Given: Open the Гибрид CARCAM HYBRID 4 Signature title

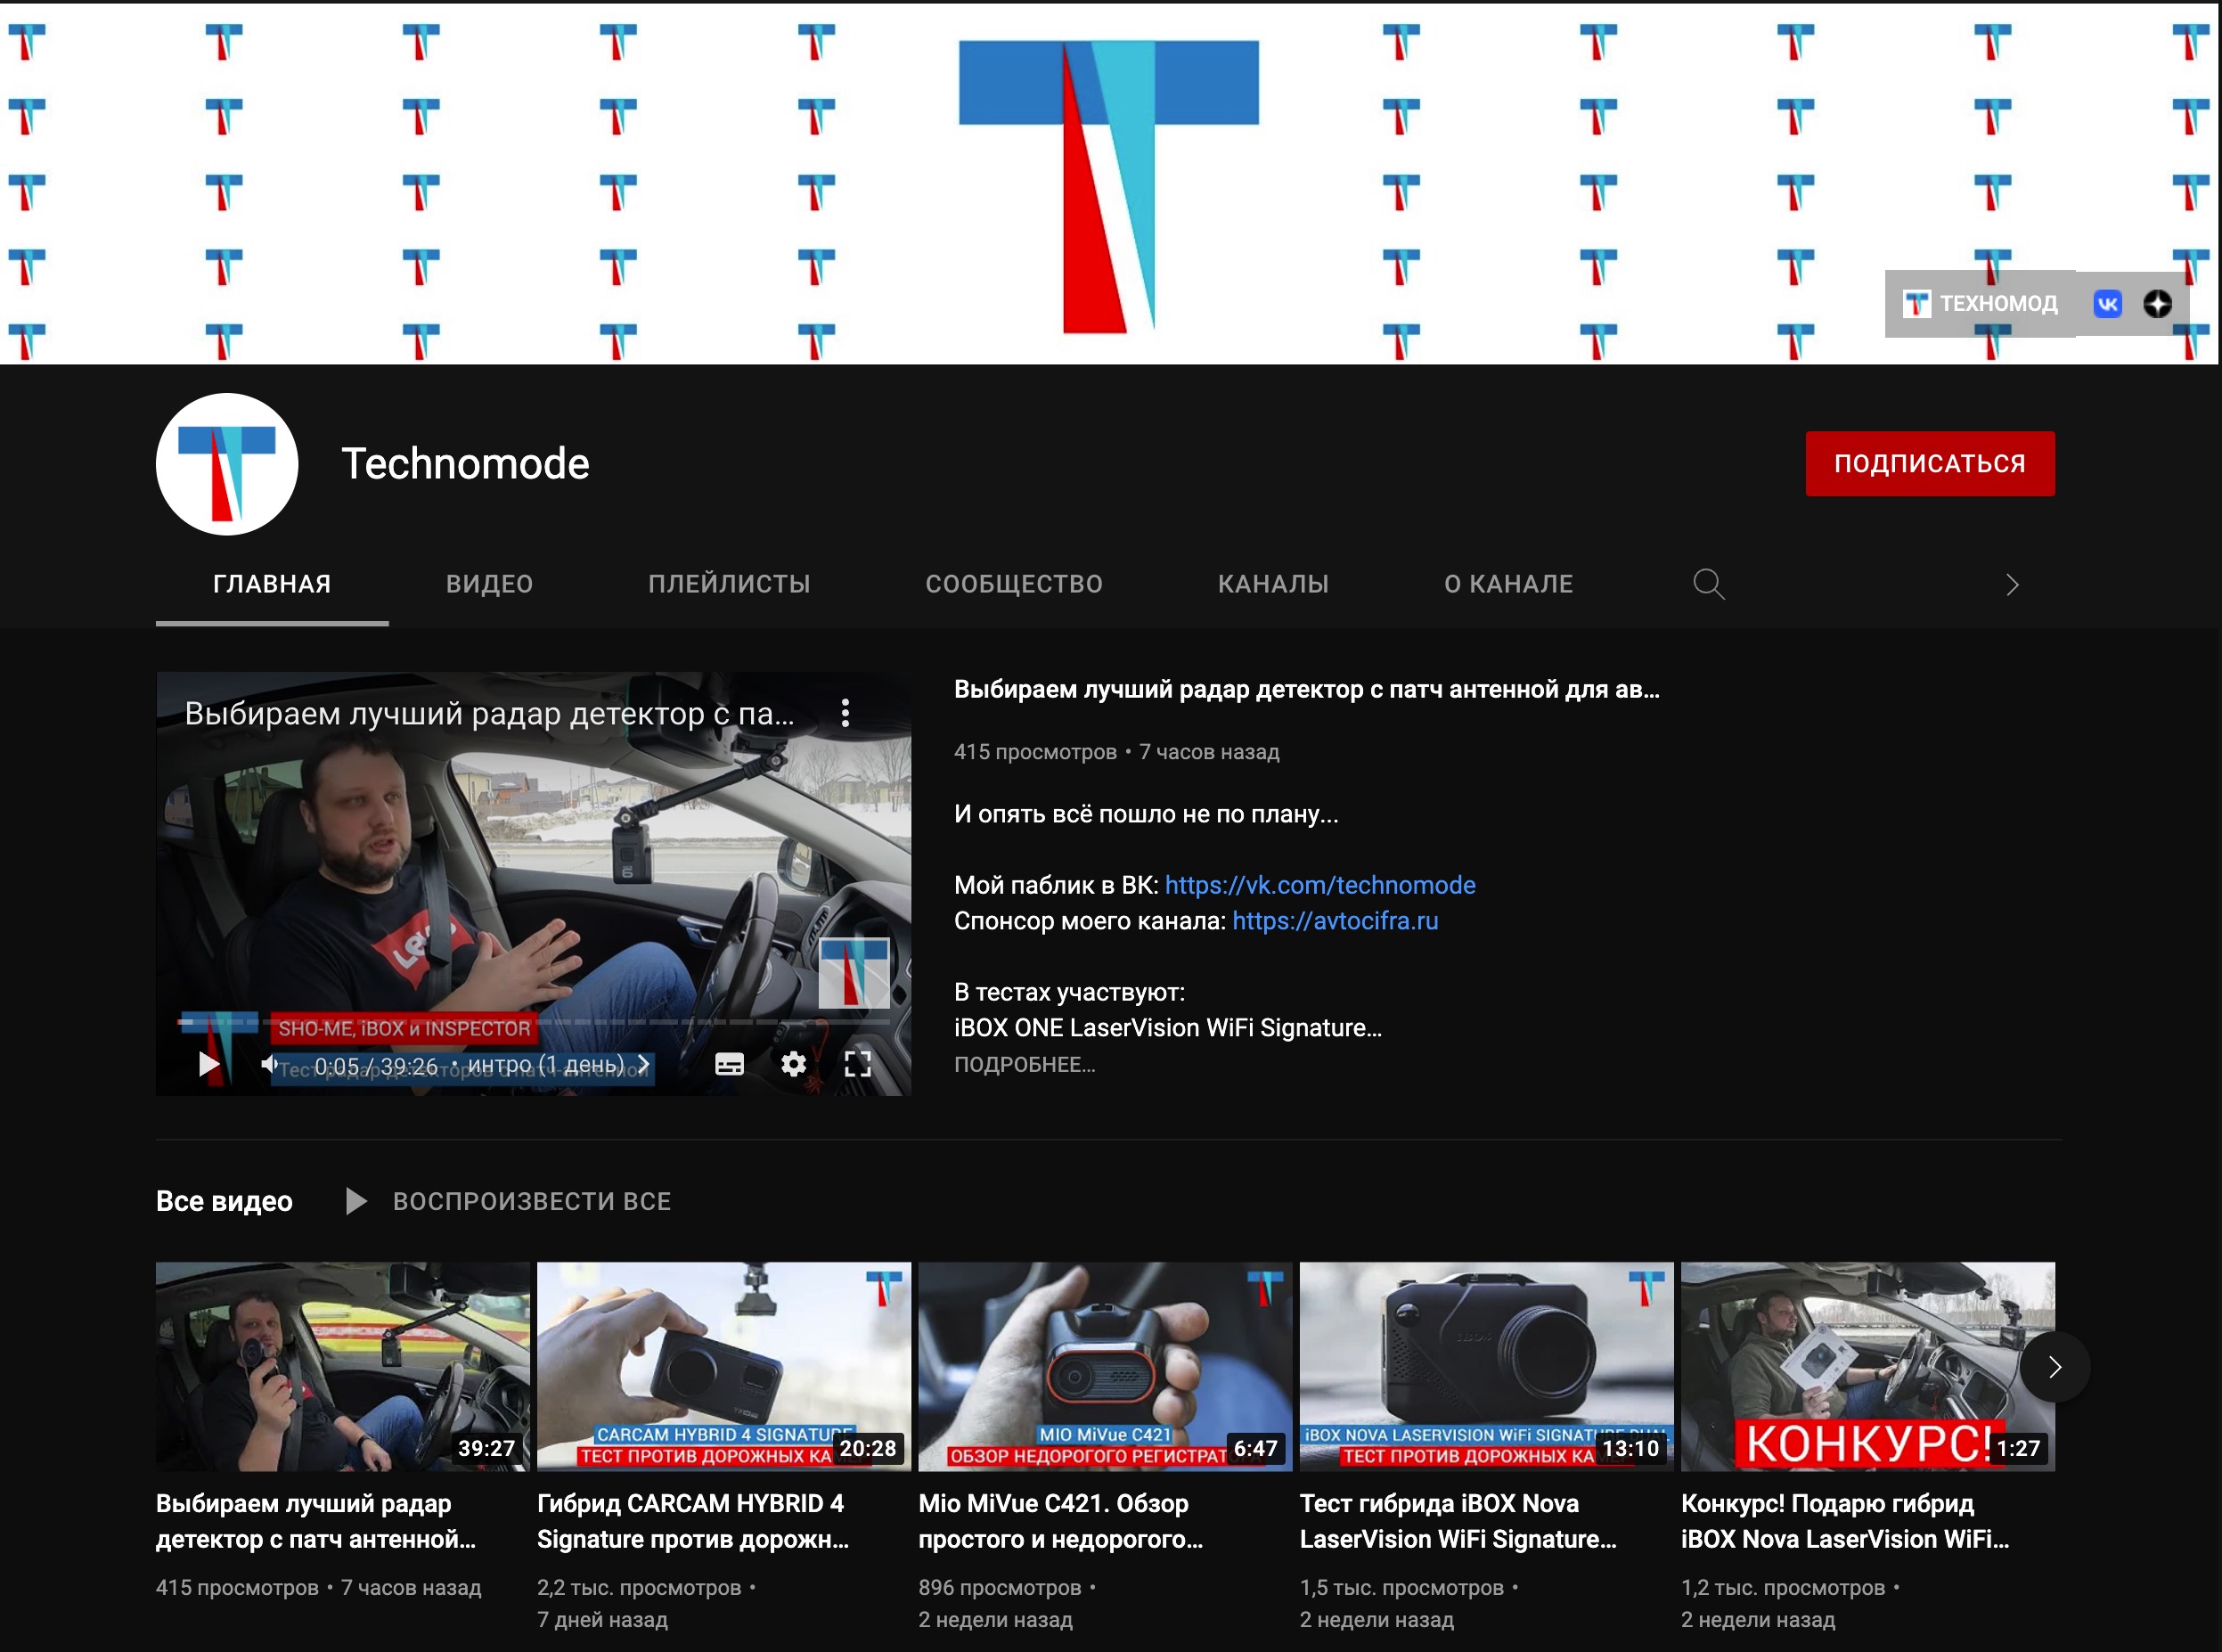Looking at the screenshot, I should pos(693,1521).
